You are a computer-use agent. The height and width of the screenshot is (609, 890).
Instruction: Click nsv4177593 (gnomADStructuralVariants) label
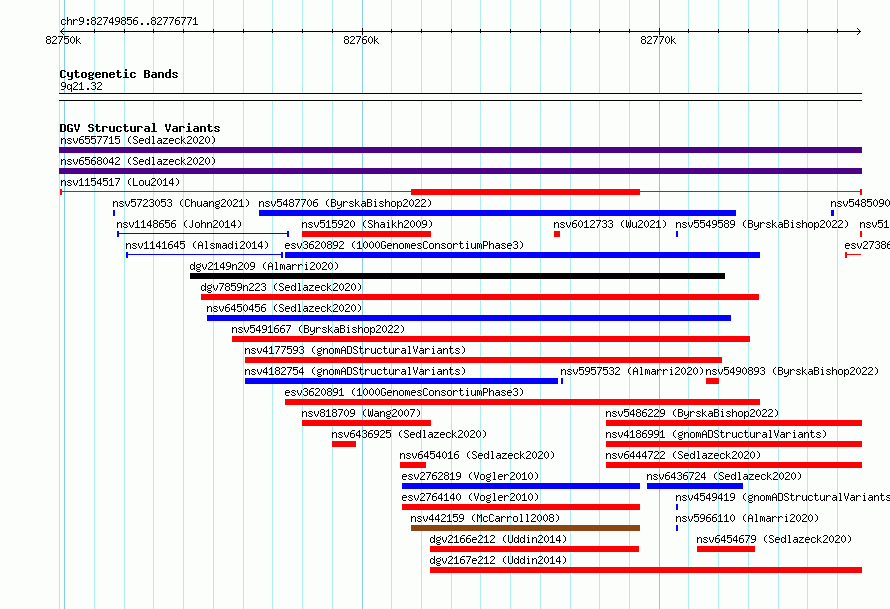(x=355, y=350)
